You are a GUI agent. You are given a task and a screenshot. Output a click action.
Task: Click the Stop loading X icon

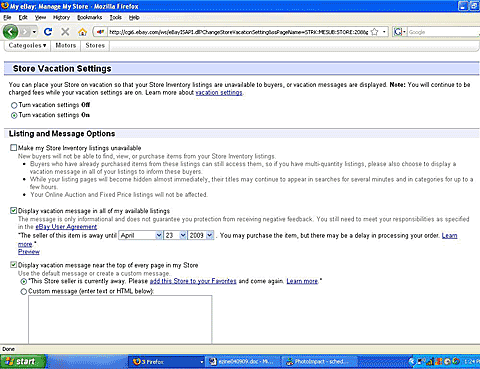tap(65, 32)
